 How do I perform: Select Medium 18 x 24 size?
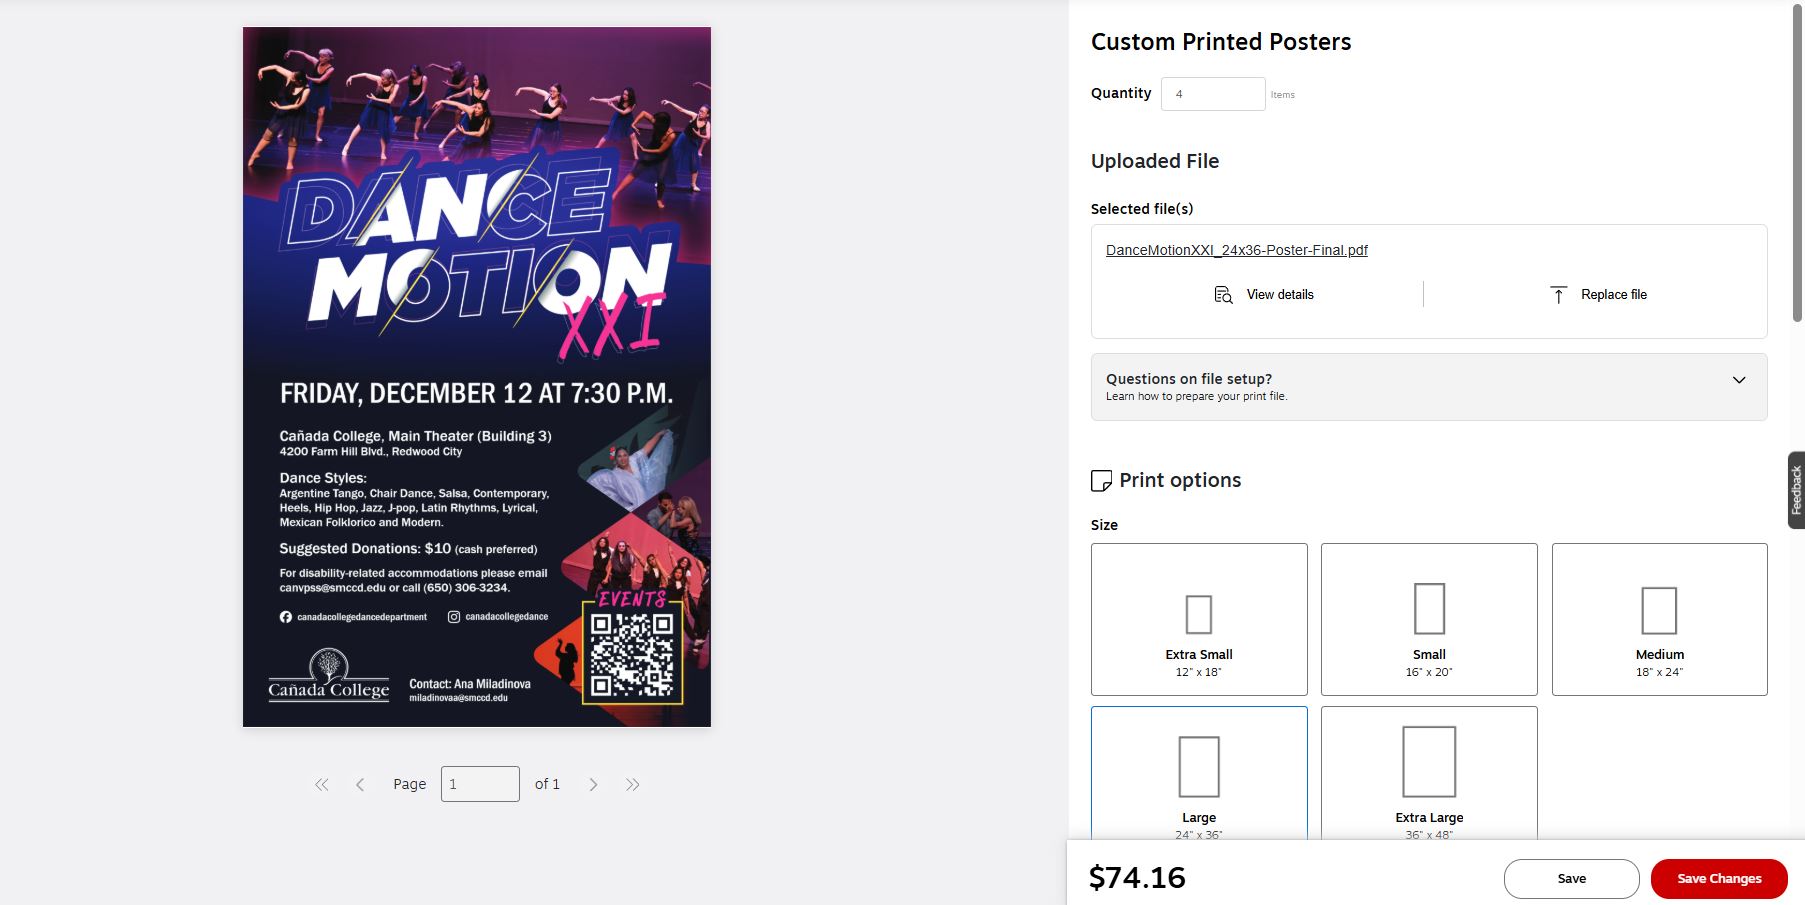pyautogui.click(x=1660, y=619)
